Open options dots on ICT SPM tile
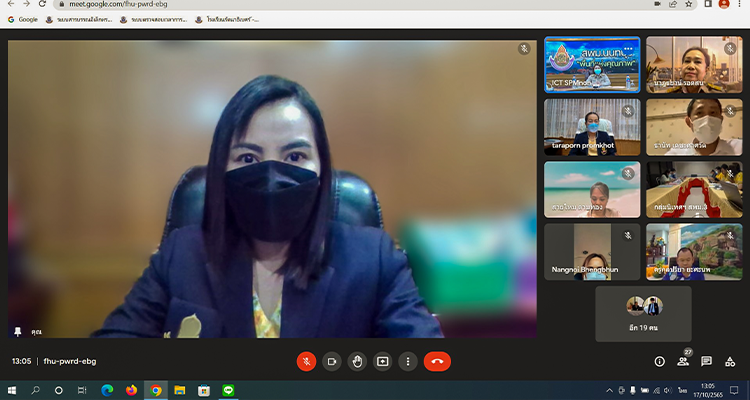The image size is (750, 400). (x=628, y=49)
